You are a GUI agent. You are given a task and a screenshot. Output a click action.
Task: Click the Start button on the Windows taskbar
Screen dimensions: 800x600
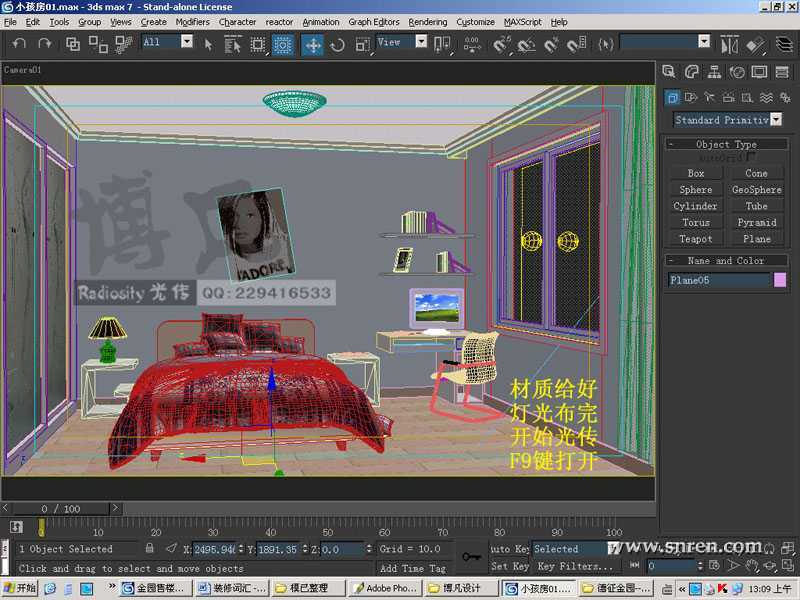[19, 588]
